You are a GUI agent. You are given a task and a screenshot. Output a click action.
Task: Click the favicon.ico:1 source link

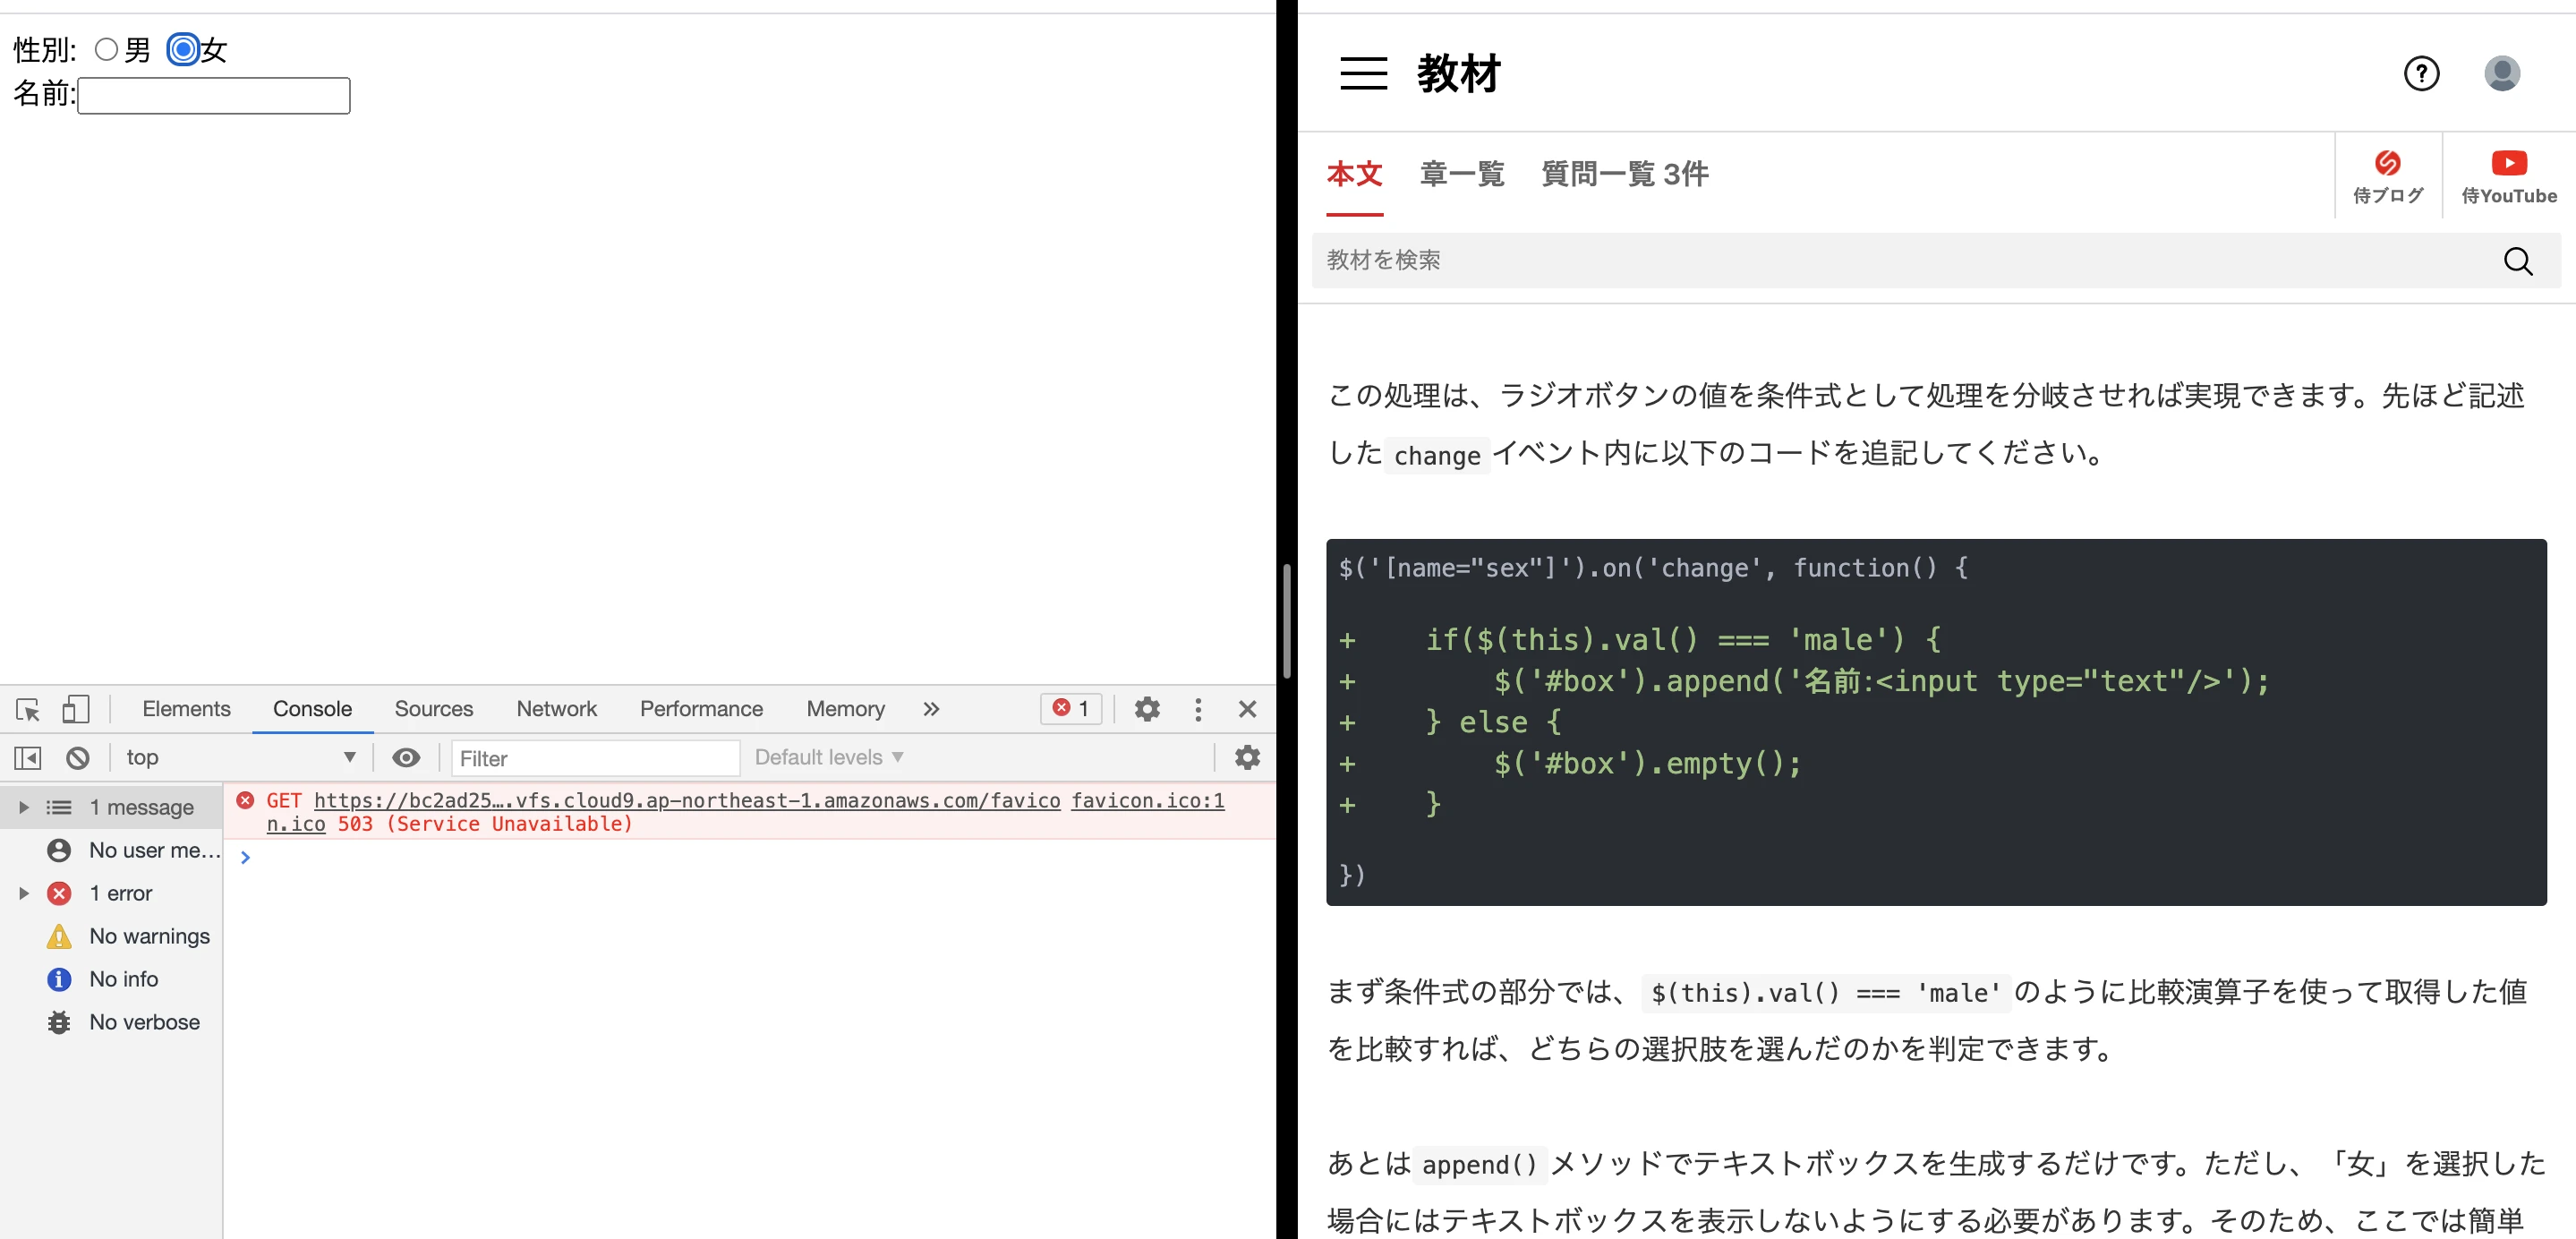tap(1147, 801)
